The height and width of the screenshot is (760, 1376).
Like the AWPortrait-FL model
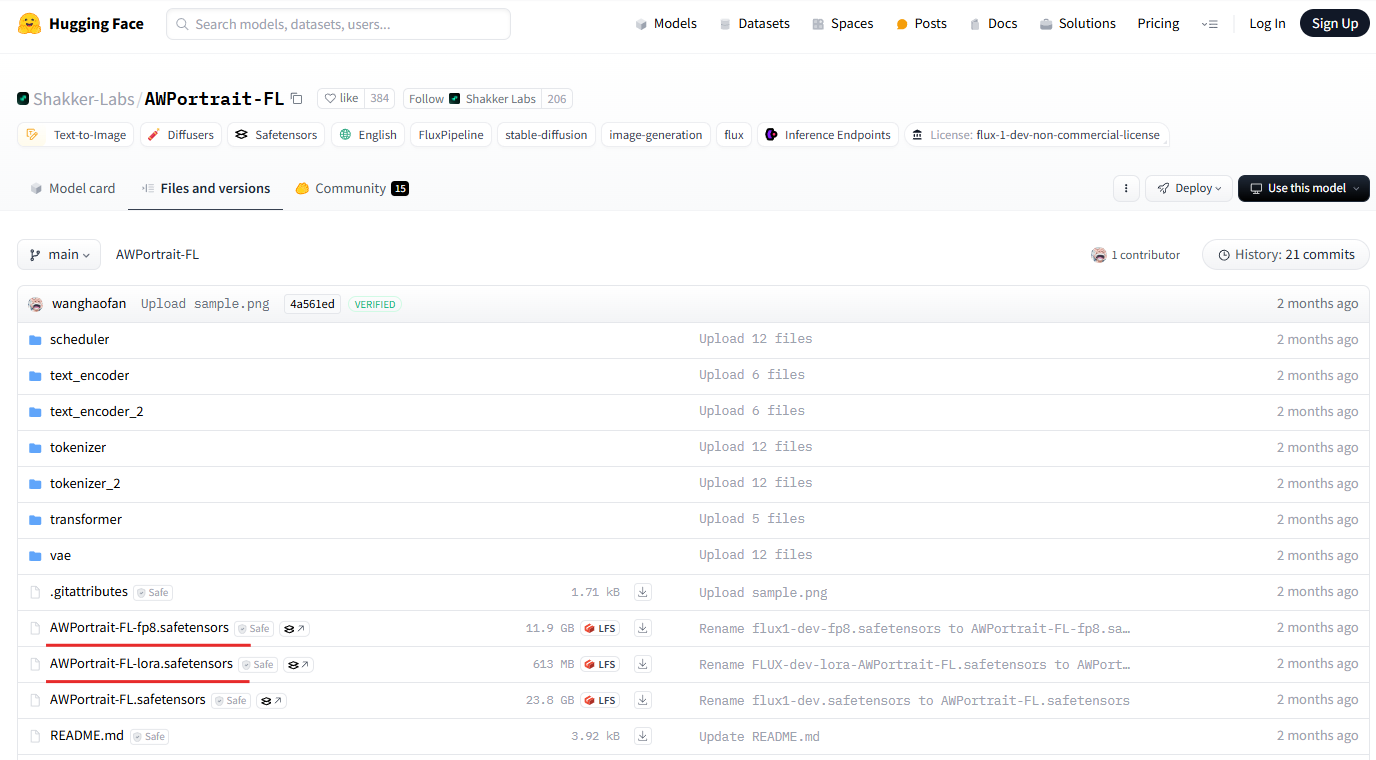click(x=341, y=98)
